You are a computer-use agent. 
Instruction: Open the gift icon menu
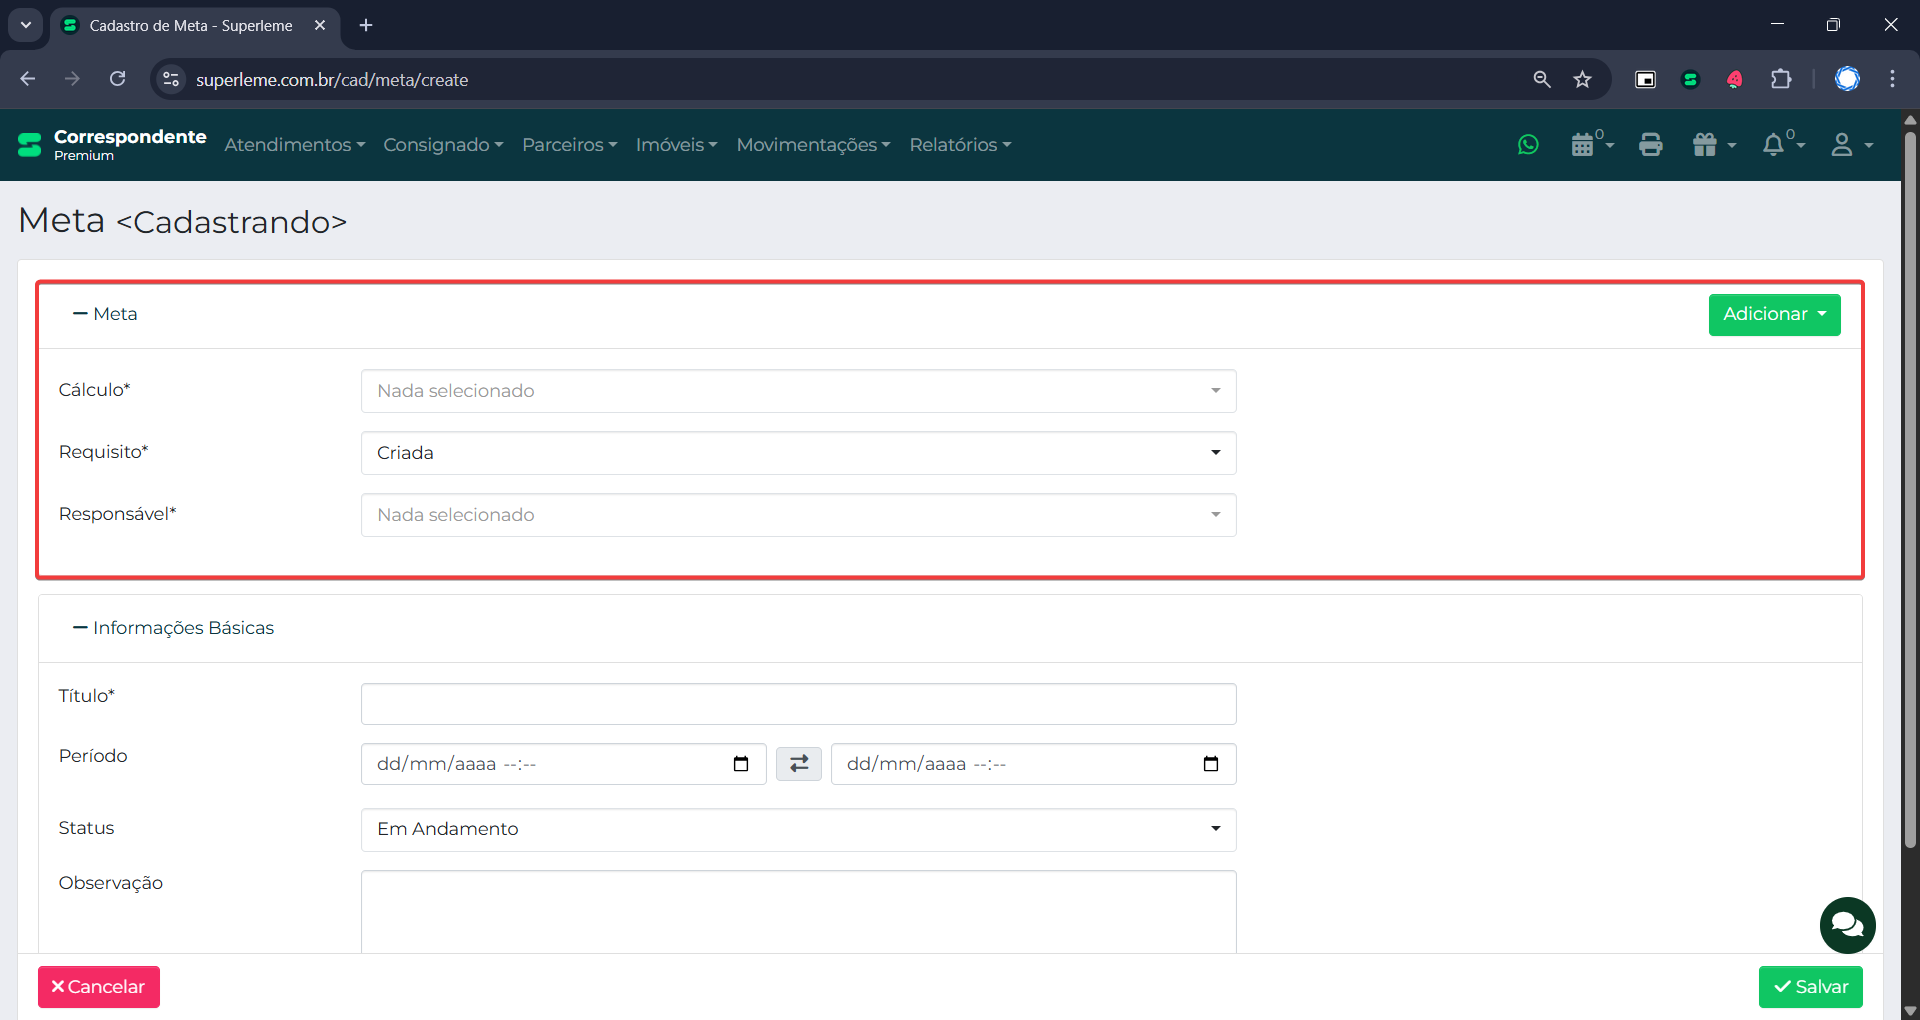coord(1706,145)
